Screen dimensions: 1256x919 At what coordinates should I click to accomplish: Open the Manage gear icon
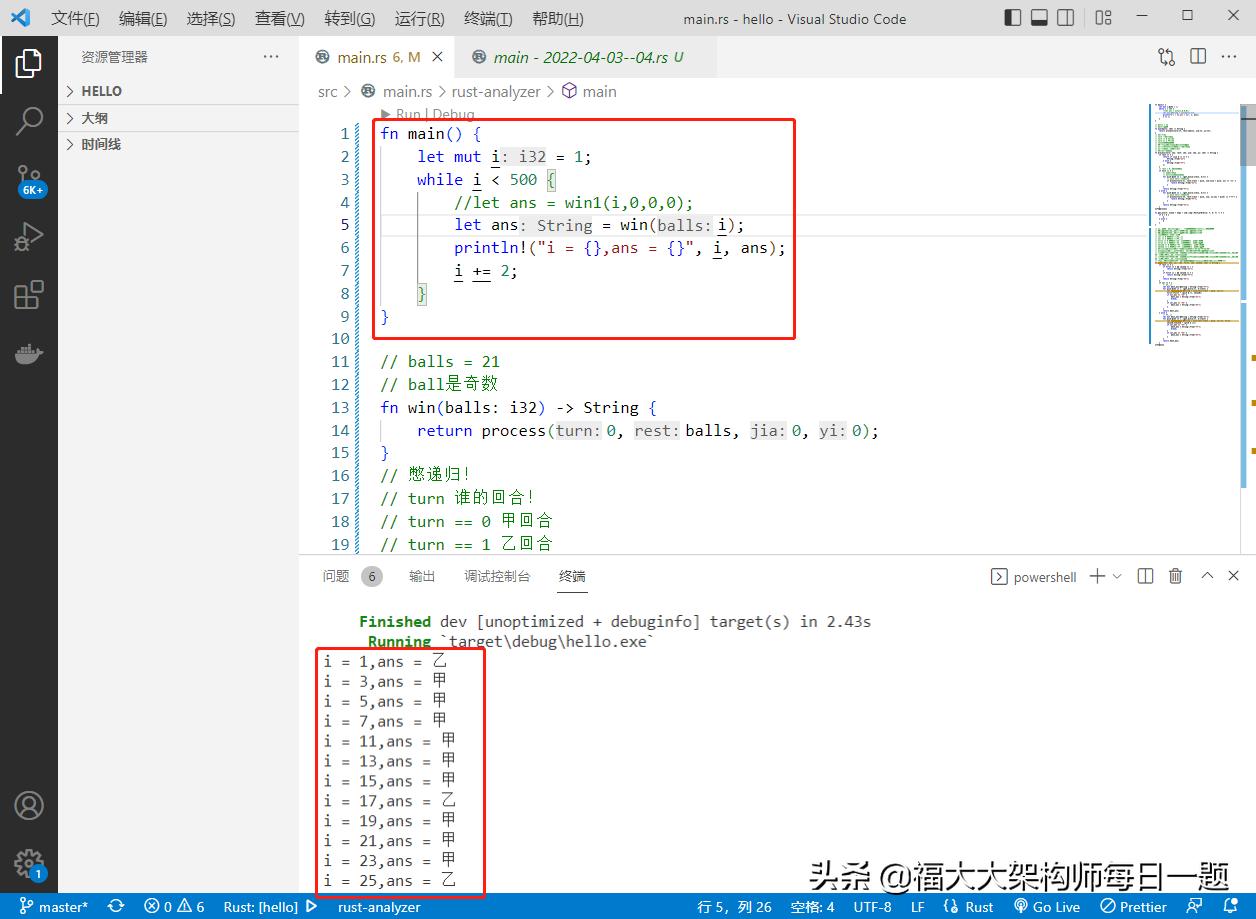click(28, 863)
